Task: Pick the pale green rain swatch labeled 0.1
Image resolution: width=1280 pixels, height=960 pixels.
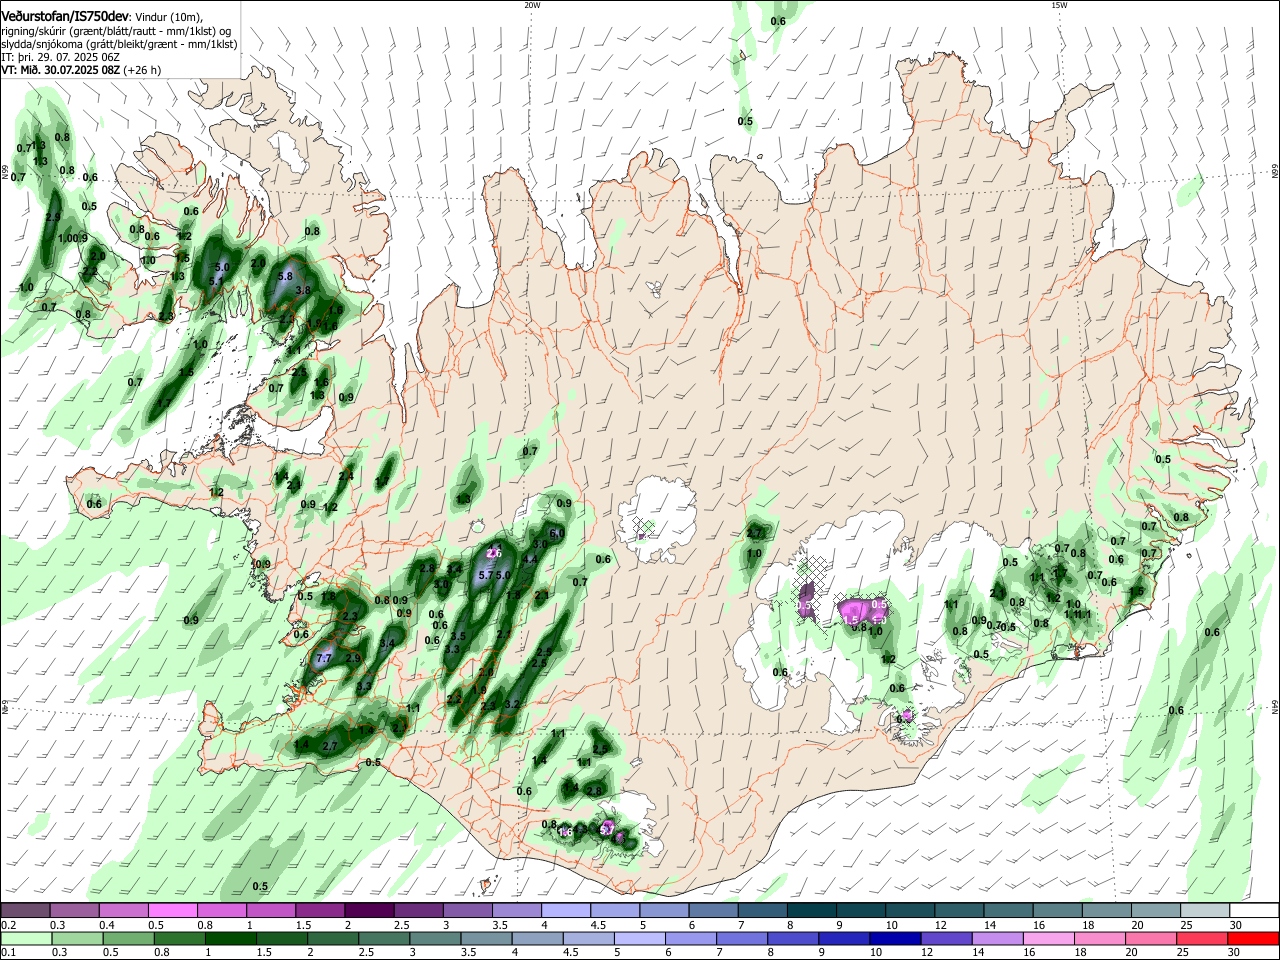Action: tap(25, 938)
